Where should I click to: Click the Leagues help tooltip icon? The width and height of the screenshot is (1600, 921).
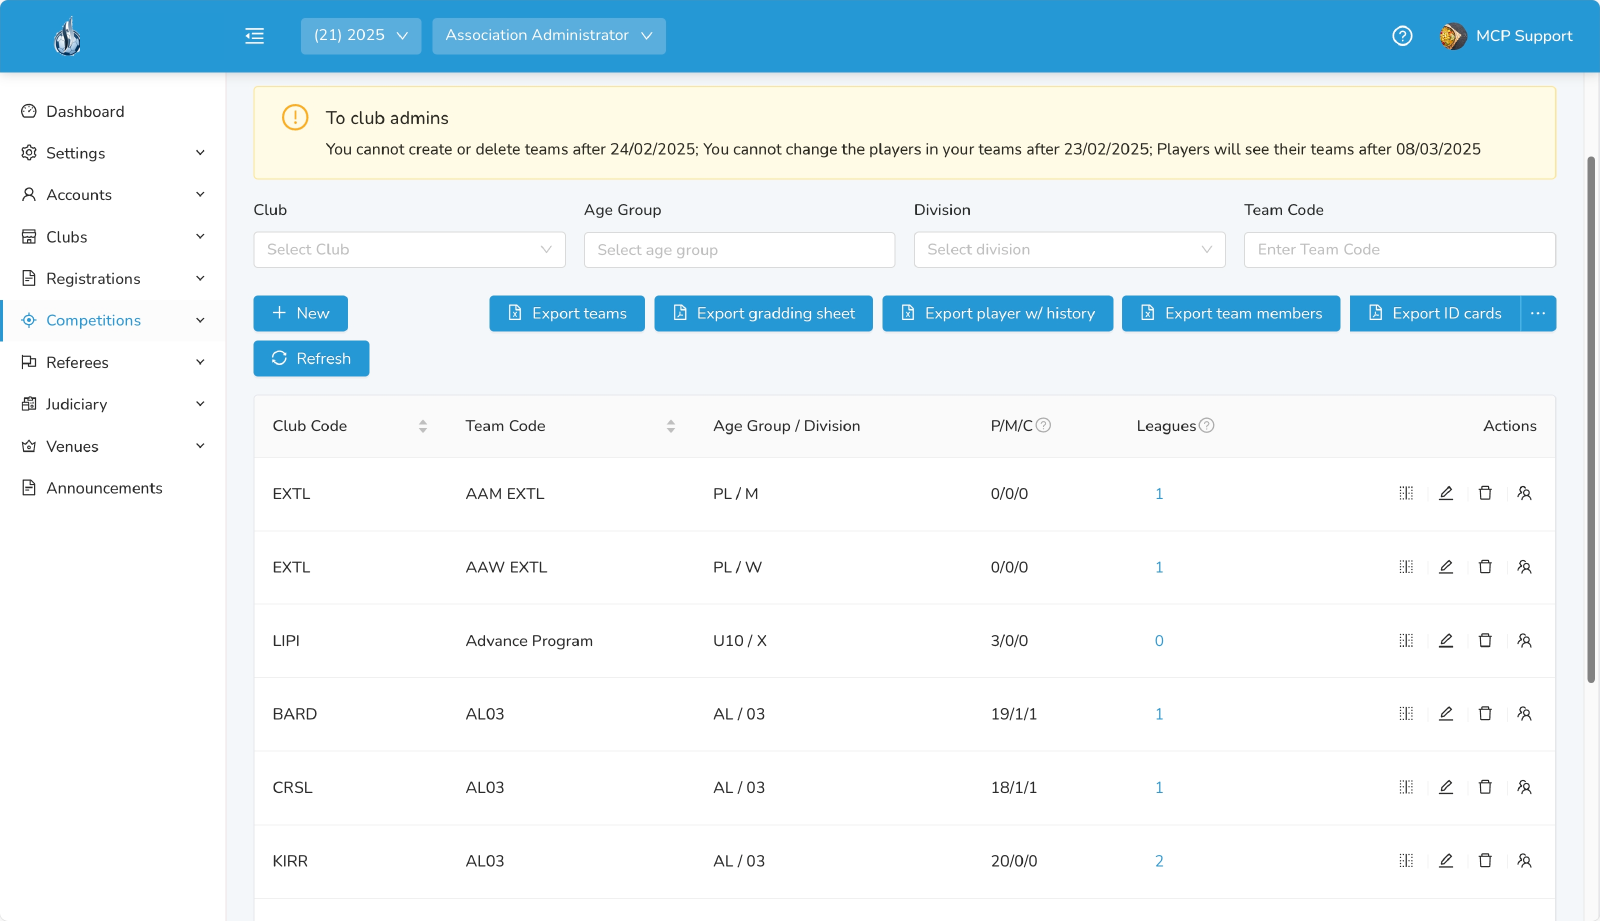click(1207, 425)
